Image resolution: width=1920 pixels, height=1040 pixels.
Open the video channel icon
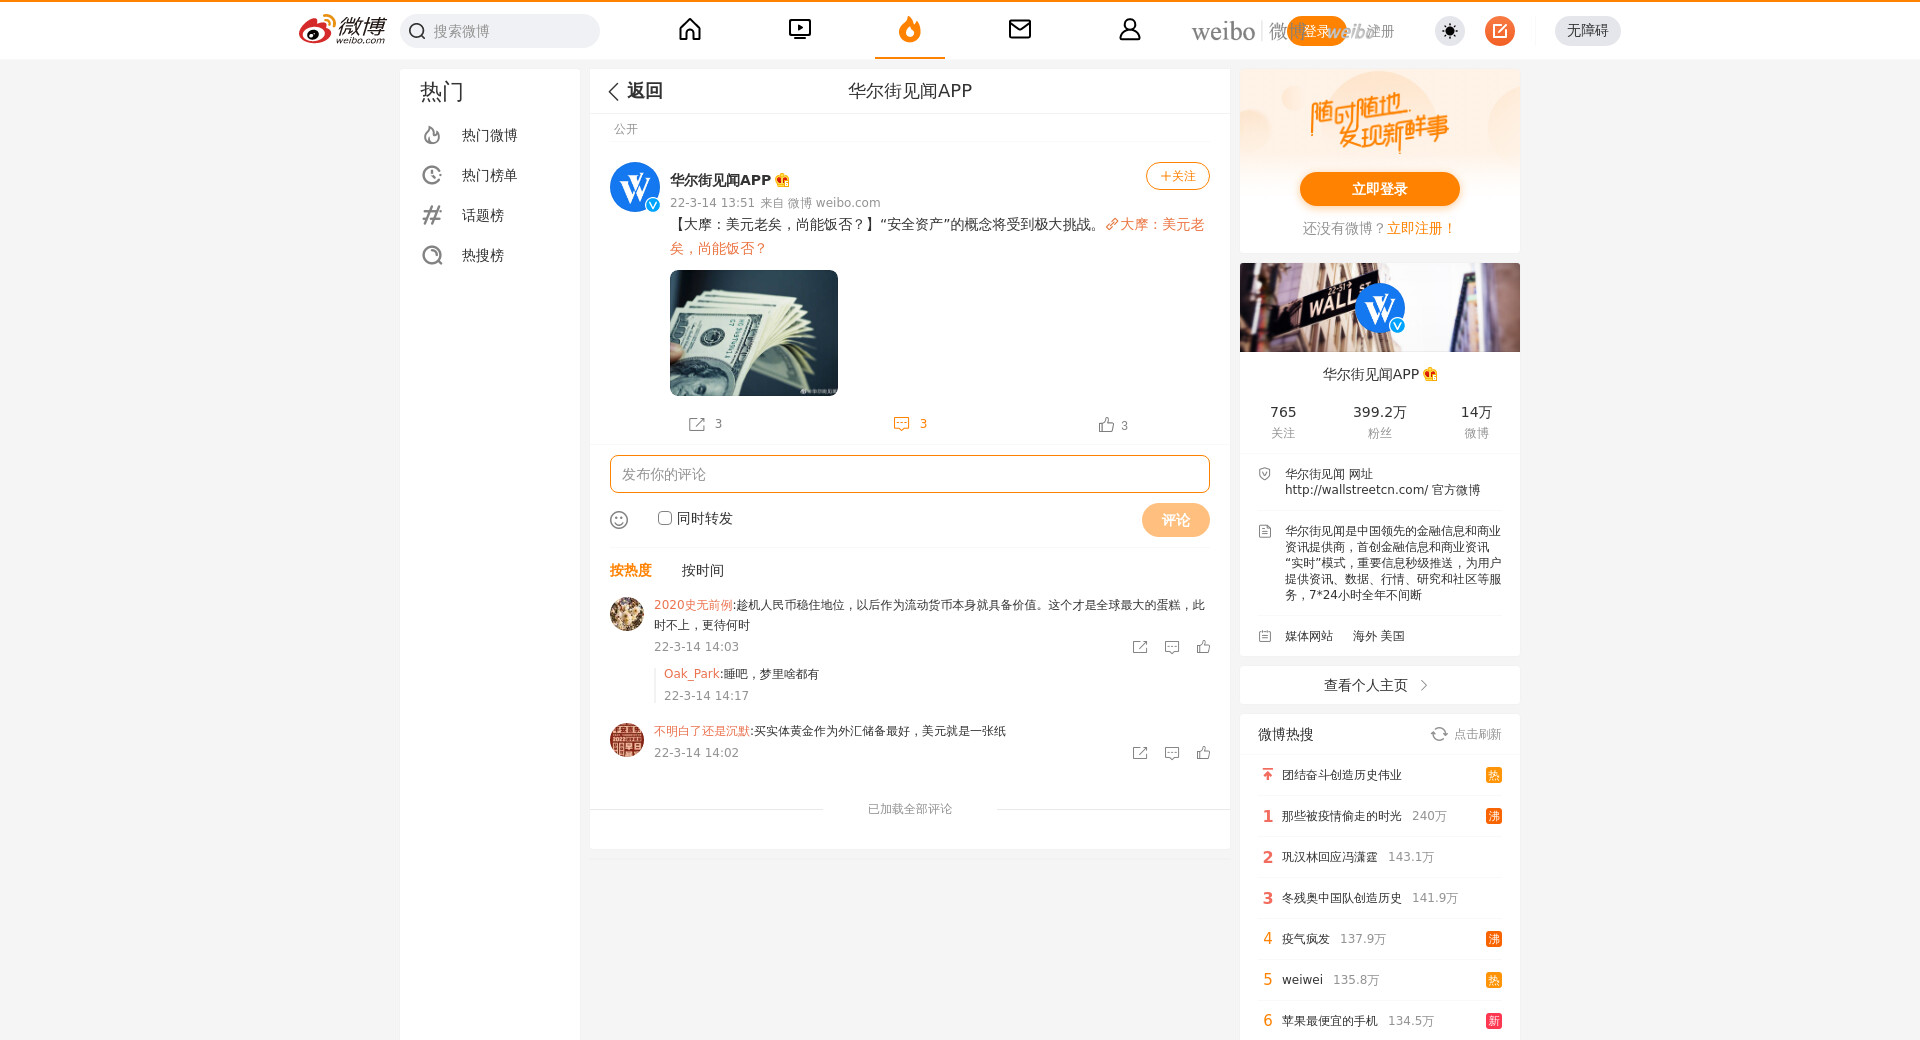coord(800,30)
